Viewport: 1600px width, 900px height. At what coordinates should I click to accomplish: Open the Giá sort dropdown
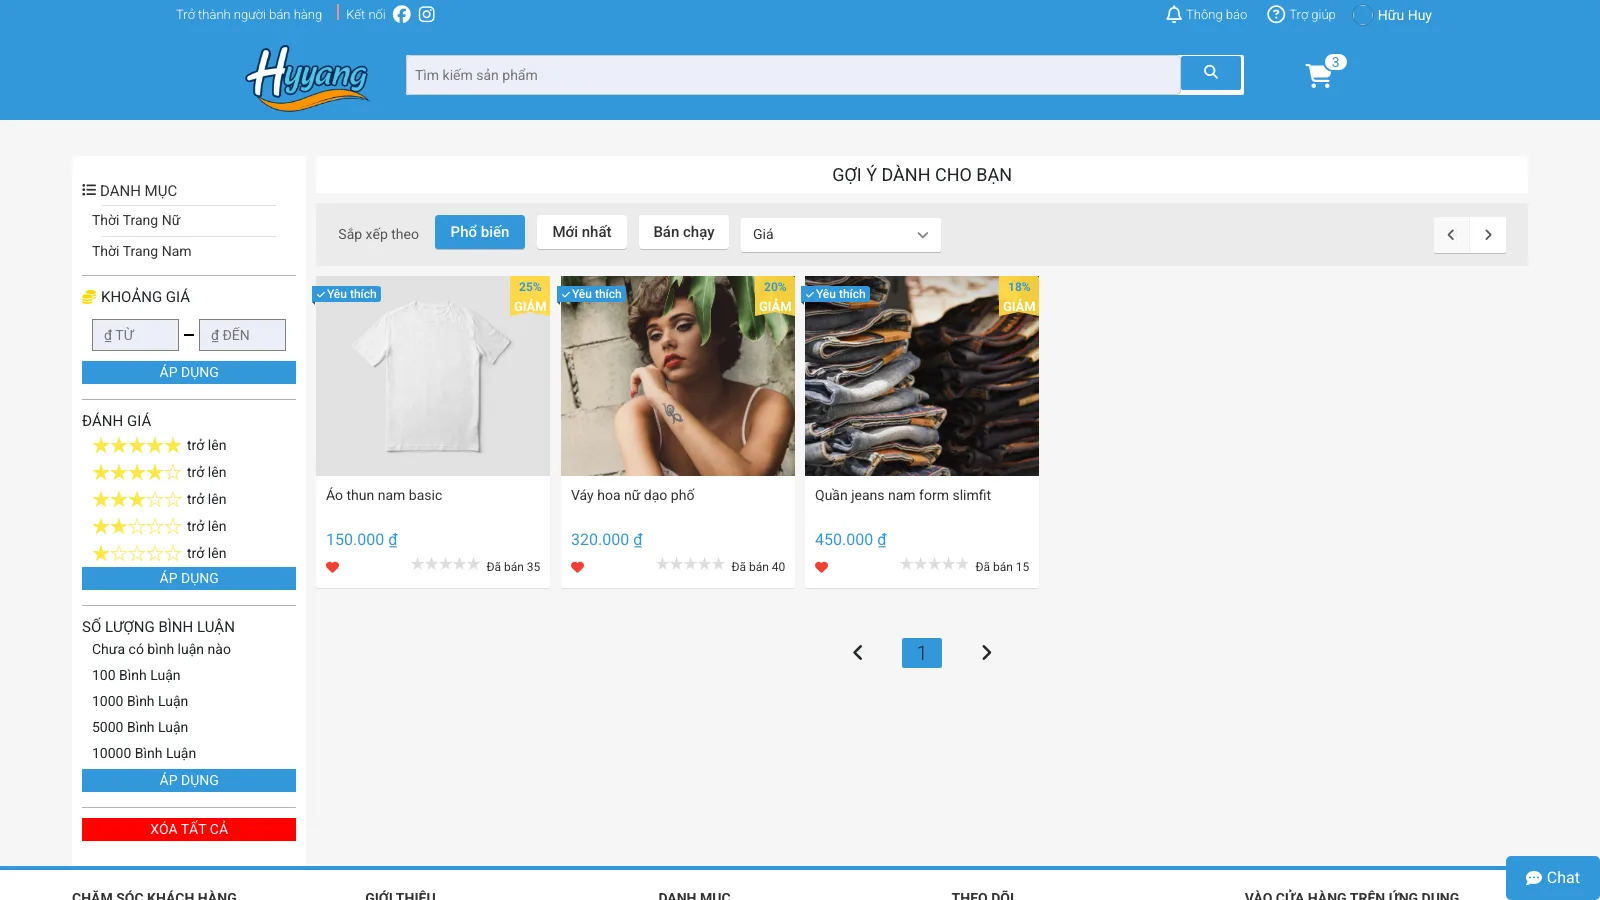click(x=841, y=235)
